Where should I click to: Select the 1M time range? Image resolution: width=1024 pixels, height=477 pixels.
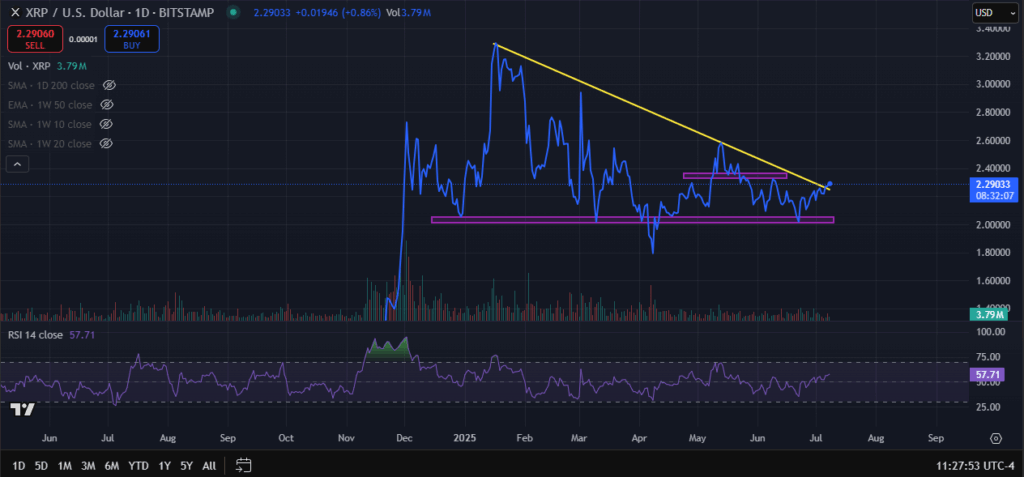(x=64, y=466)
